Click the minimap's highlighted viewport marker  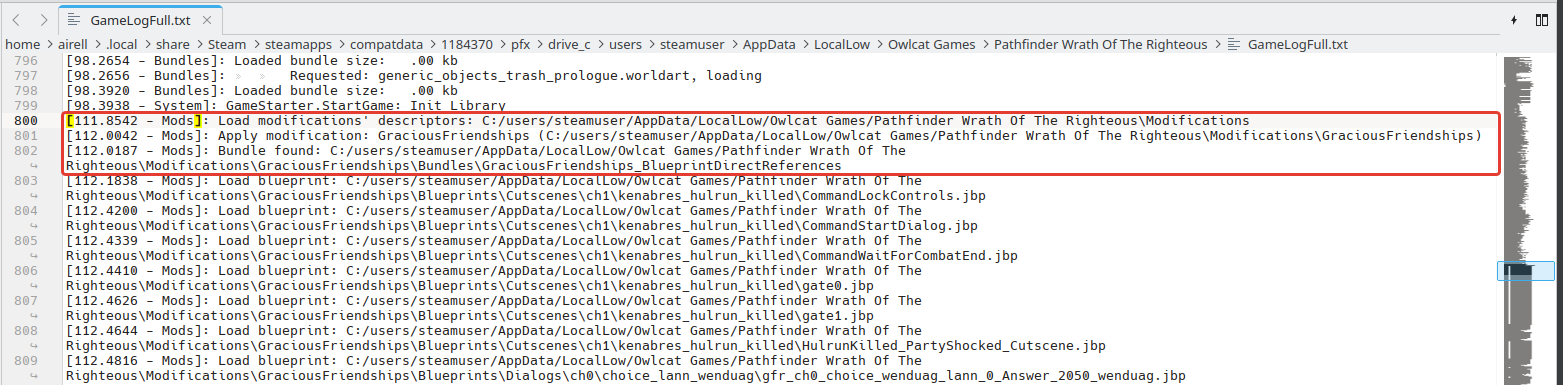click(x=1525, y=270)
